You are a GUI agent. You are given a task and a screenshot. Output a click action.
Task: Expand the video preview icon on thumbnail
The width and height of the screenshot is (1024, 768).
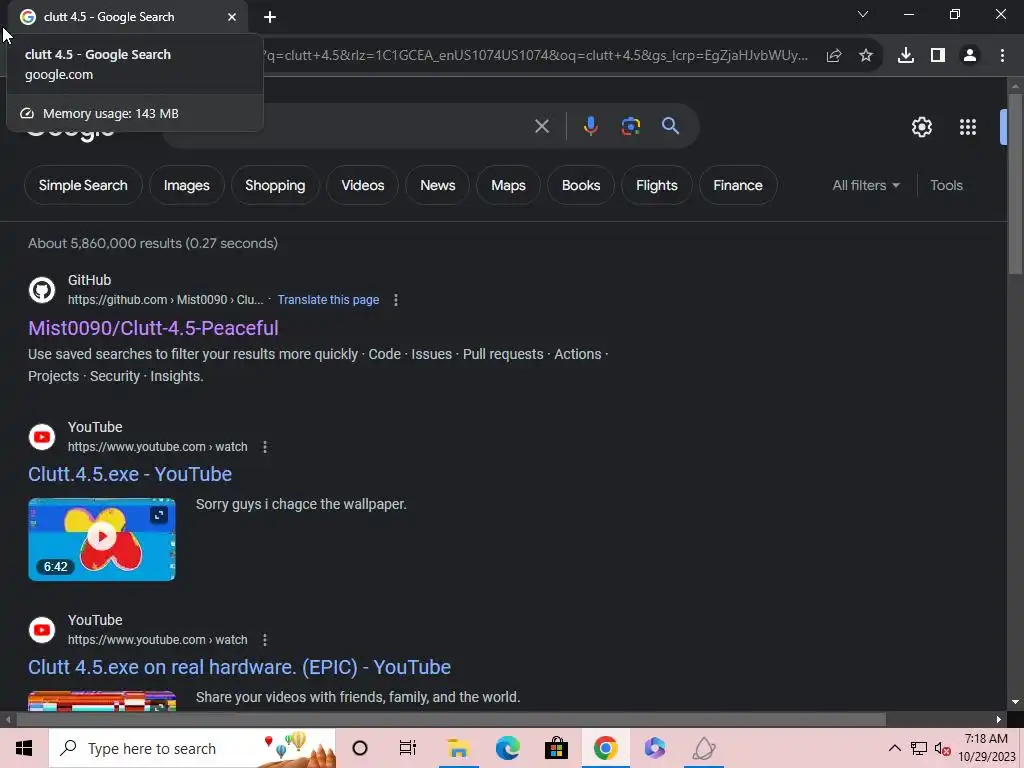coord(159,515)
